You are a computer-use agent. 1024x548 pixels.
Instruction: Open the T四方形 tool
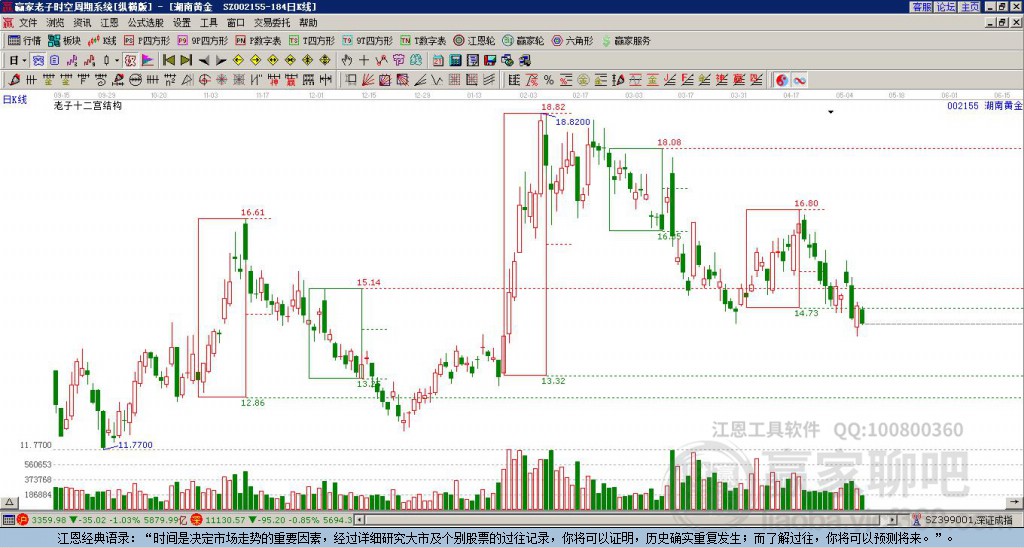tap(312, 40)
